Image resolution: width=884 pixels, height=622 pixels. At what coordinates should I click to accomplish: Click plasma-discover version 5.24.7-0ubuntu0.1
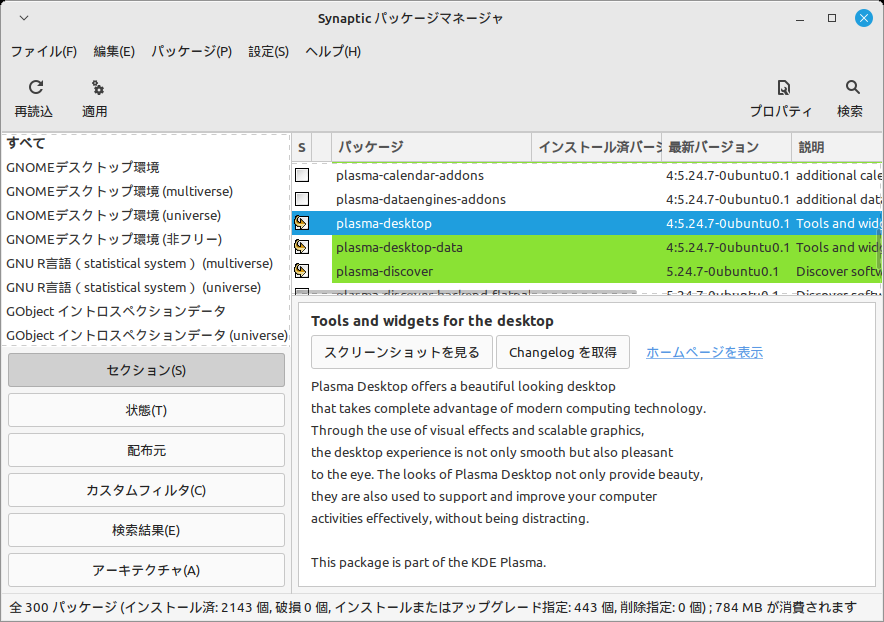(x=722, y=271)
